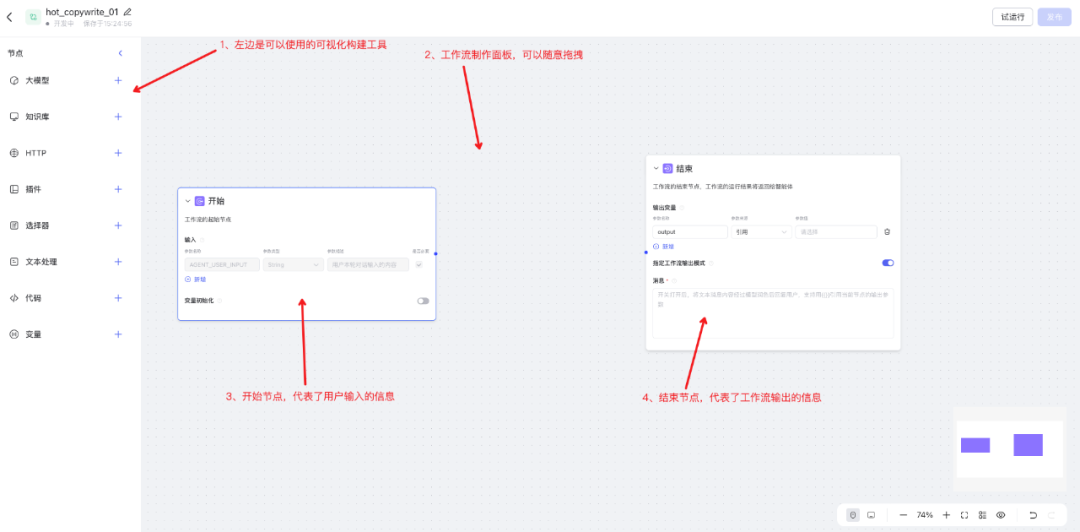Click the minimap 开始 node thumbnail
Screen dimensions: 1080x532
coord(975,445)
